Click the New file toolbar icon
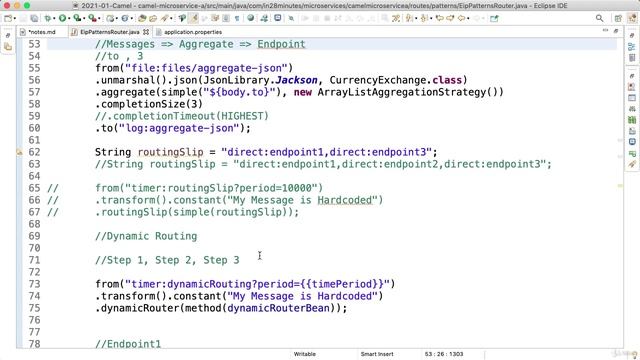The height and width of the screenshot is (360, 640). tap(8, 18)
